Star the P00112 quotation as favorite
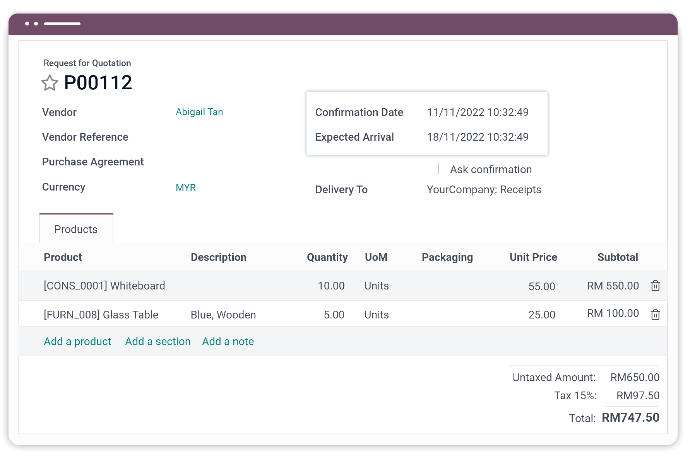690x475 pixels. 49,83
